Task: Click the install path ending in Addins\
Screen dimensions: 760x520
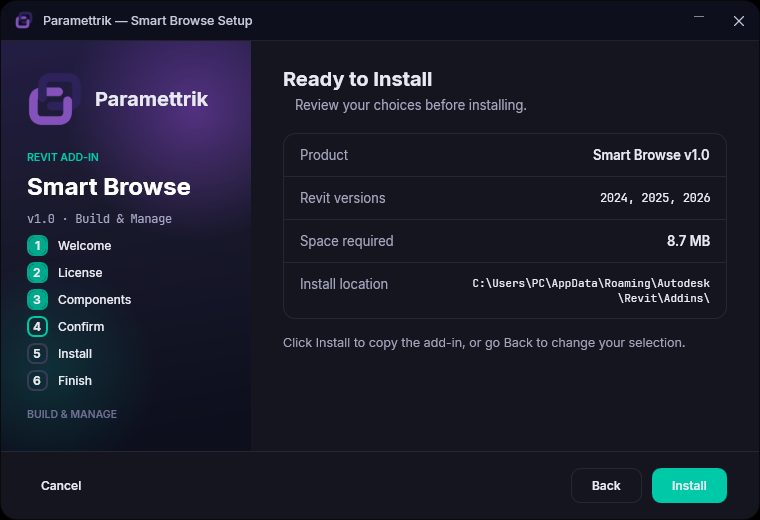Action: tap(591, 291)
